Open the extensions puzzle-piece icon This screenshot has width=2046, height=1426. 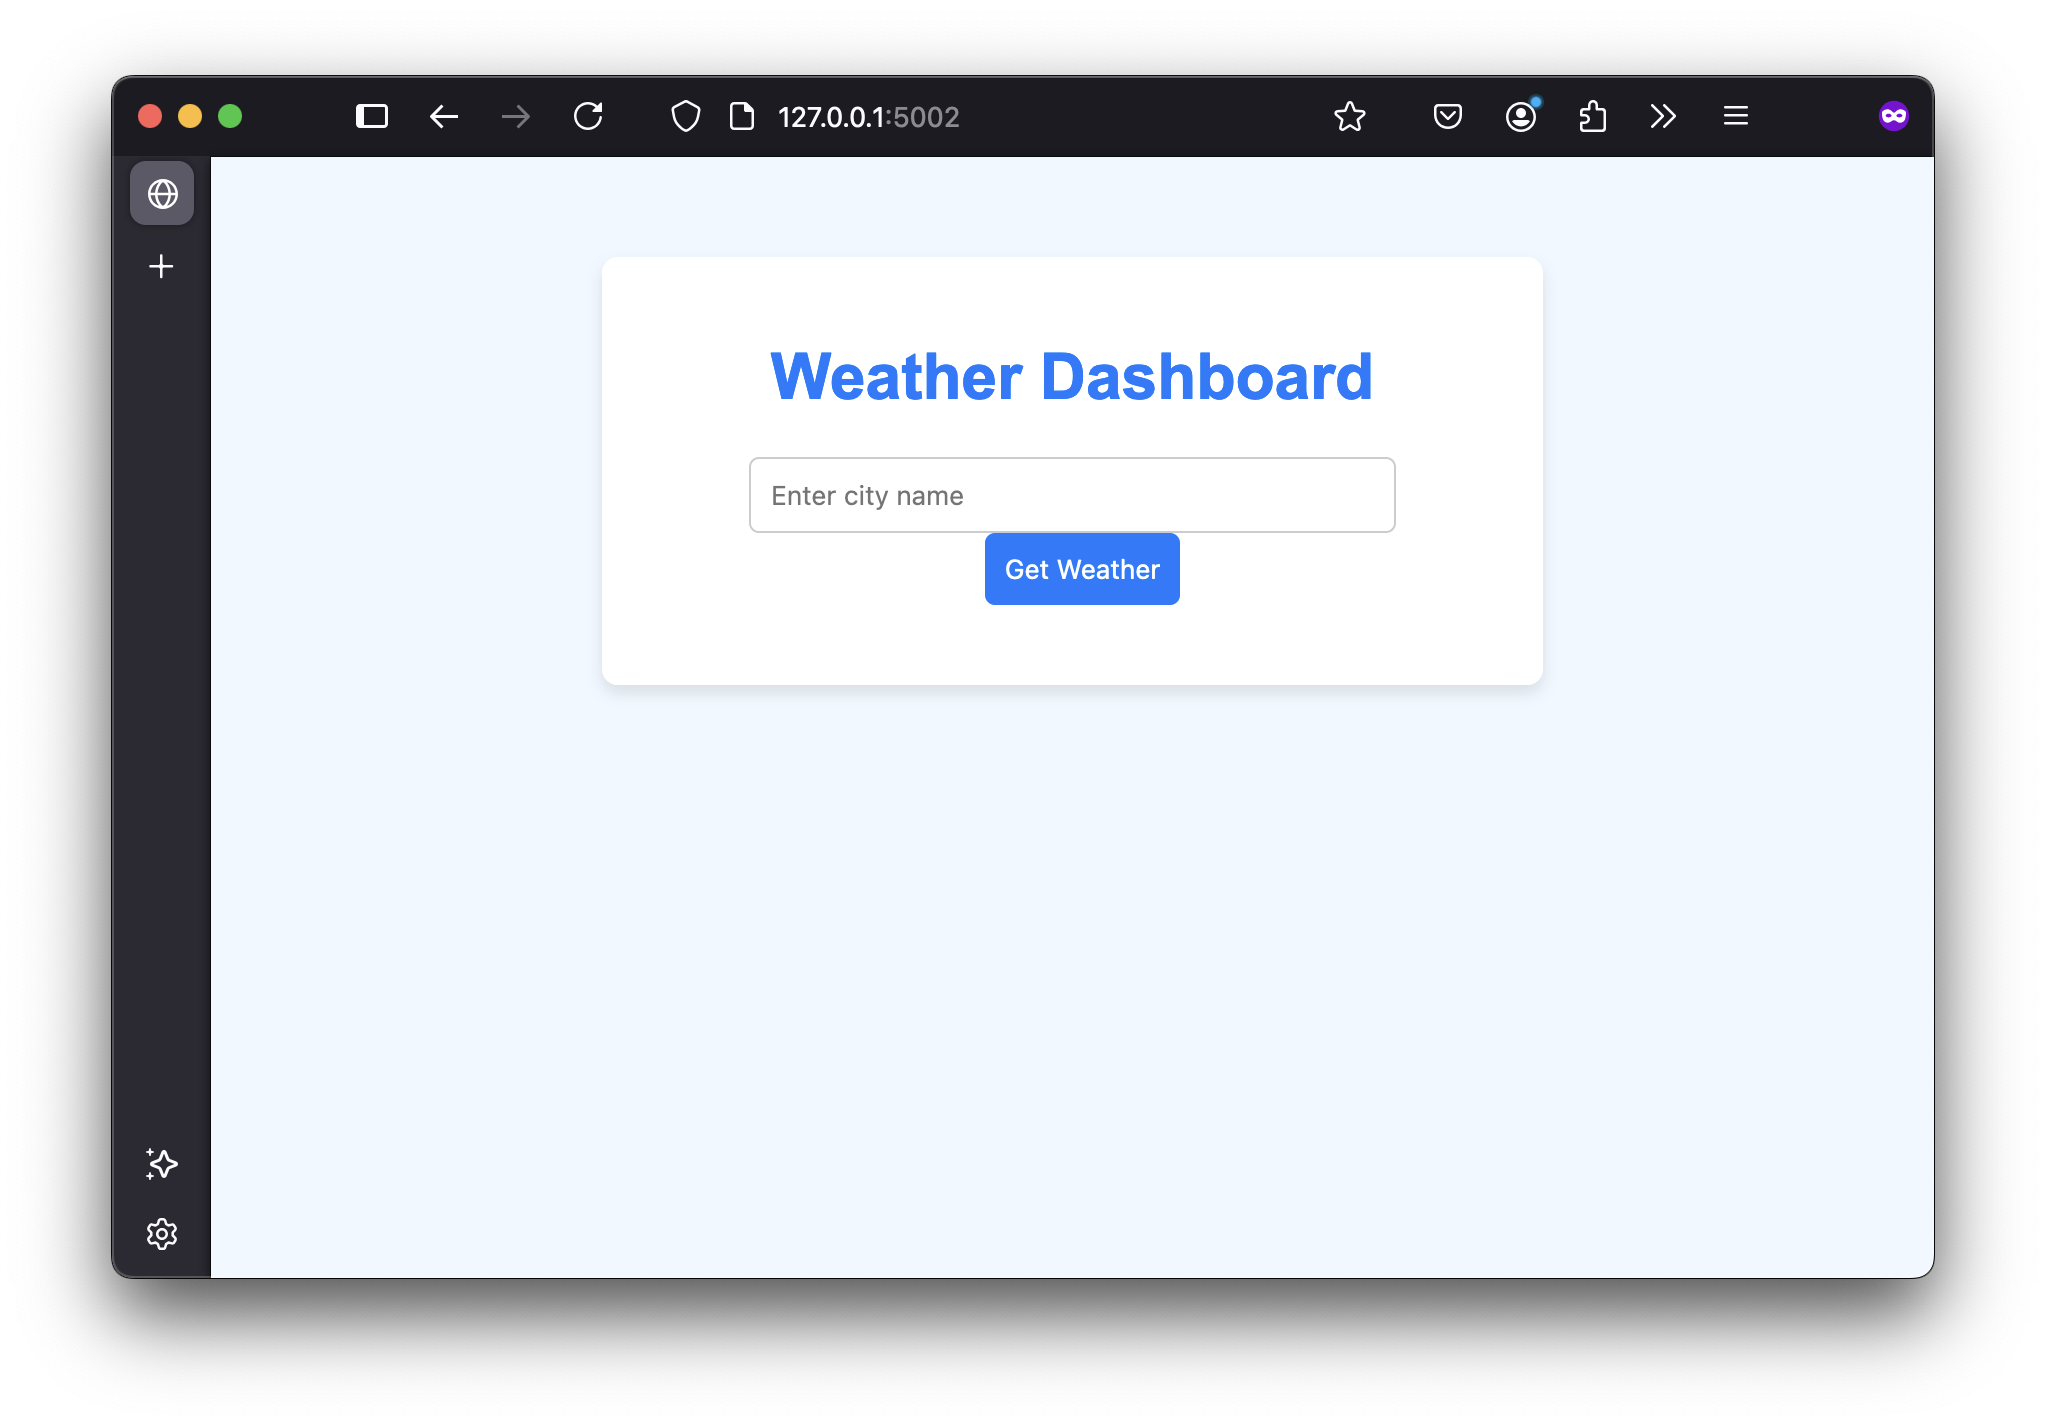[1592, 116]
